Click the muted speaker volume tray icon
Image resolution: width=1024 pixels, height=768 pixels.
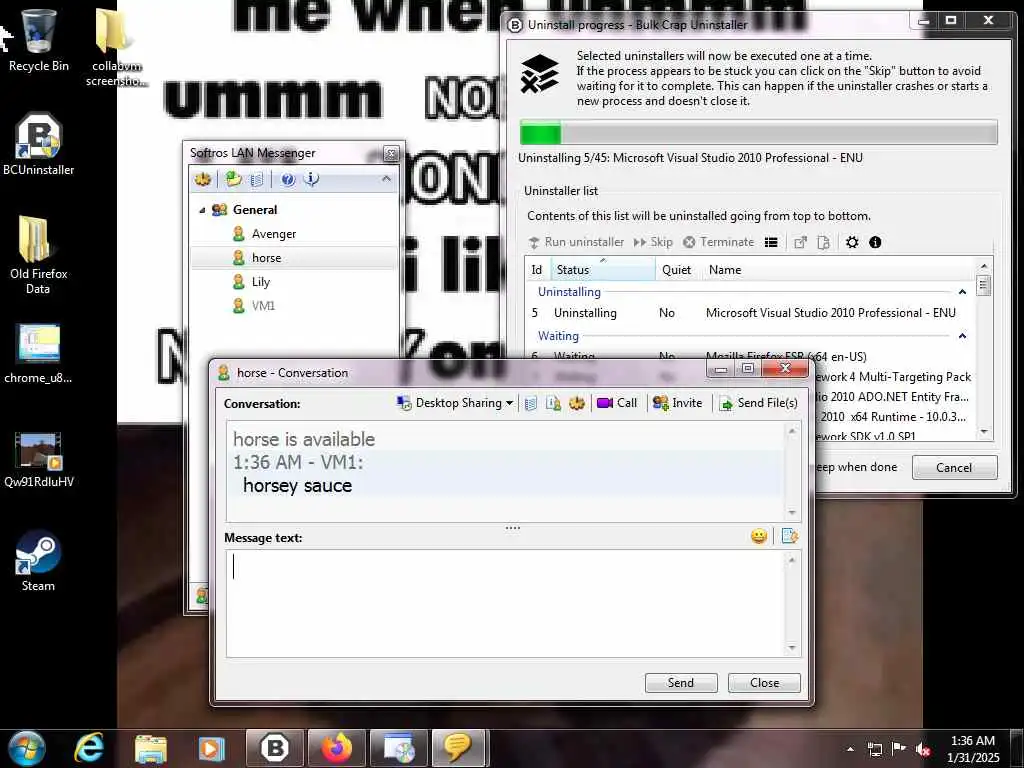pyautogui.click(x=923, y=750)
